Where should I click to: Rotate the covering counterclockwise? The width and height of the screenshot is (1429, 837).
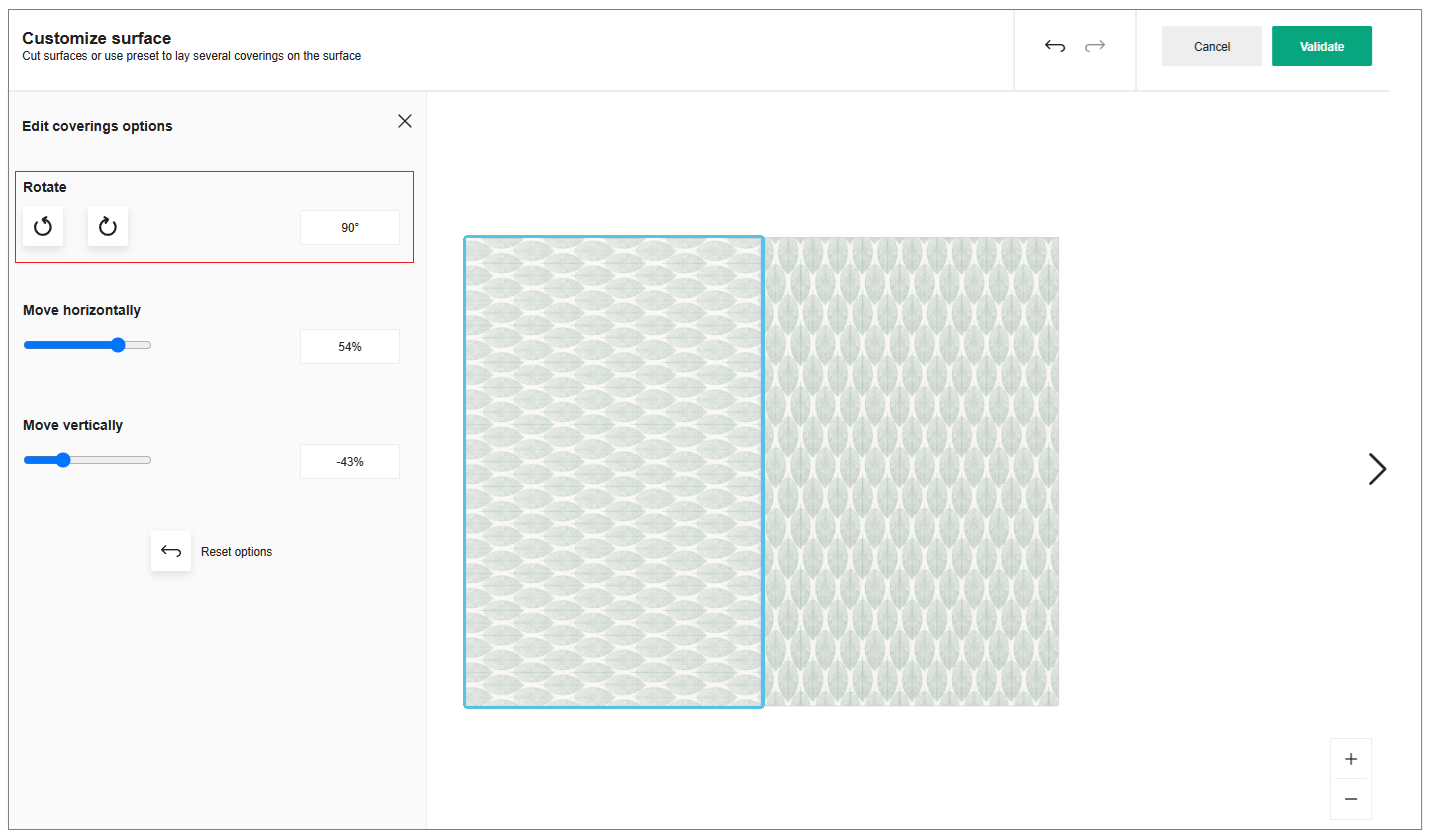point(43,226)
